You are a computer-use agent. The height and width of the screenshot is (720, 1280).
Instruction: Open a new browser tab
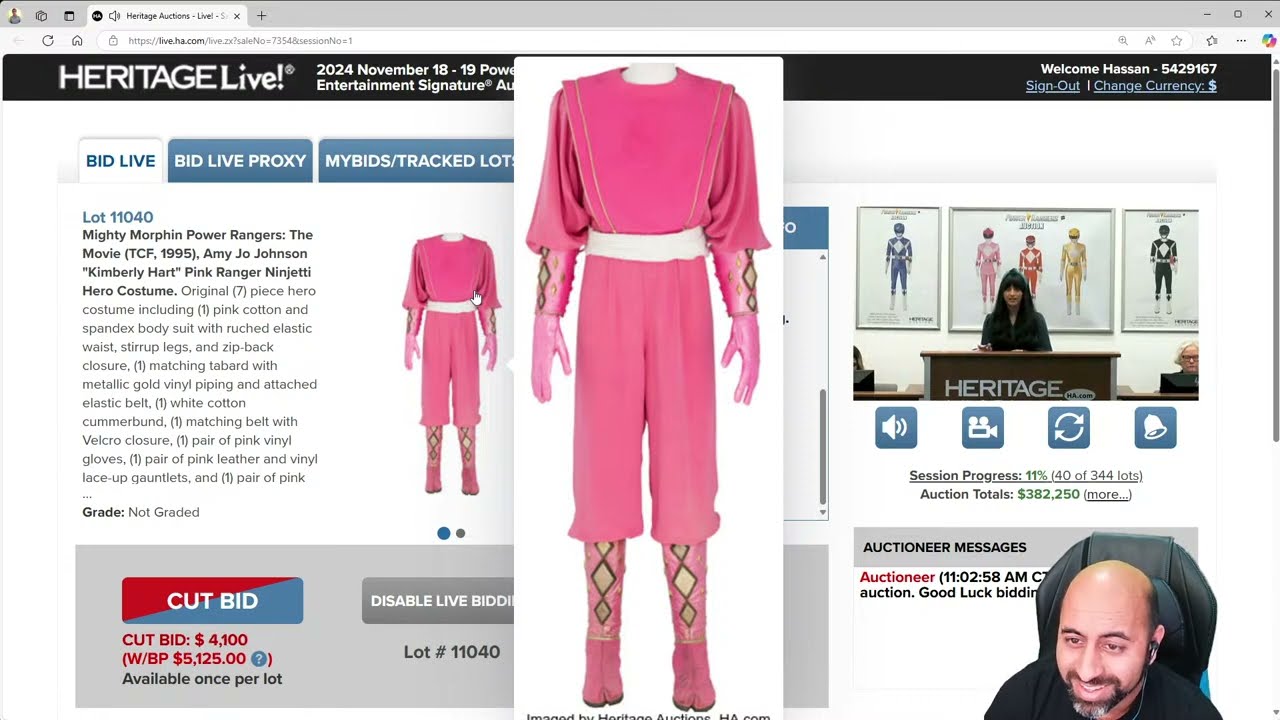click(262, 16)
